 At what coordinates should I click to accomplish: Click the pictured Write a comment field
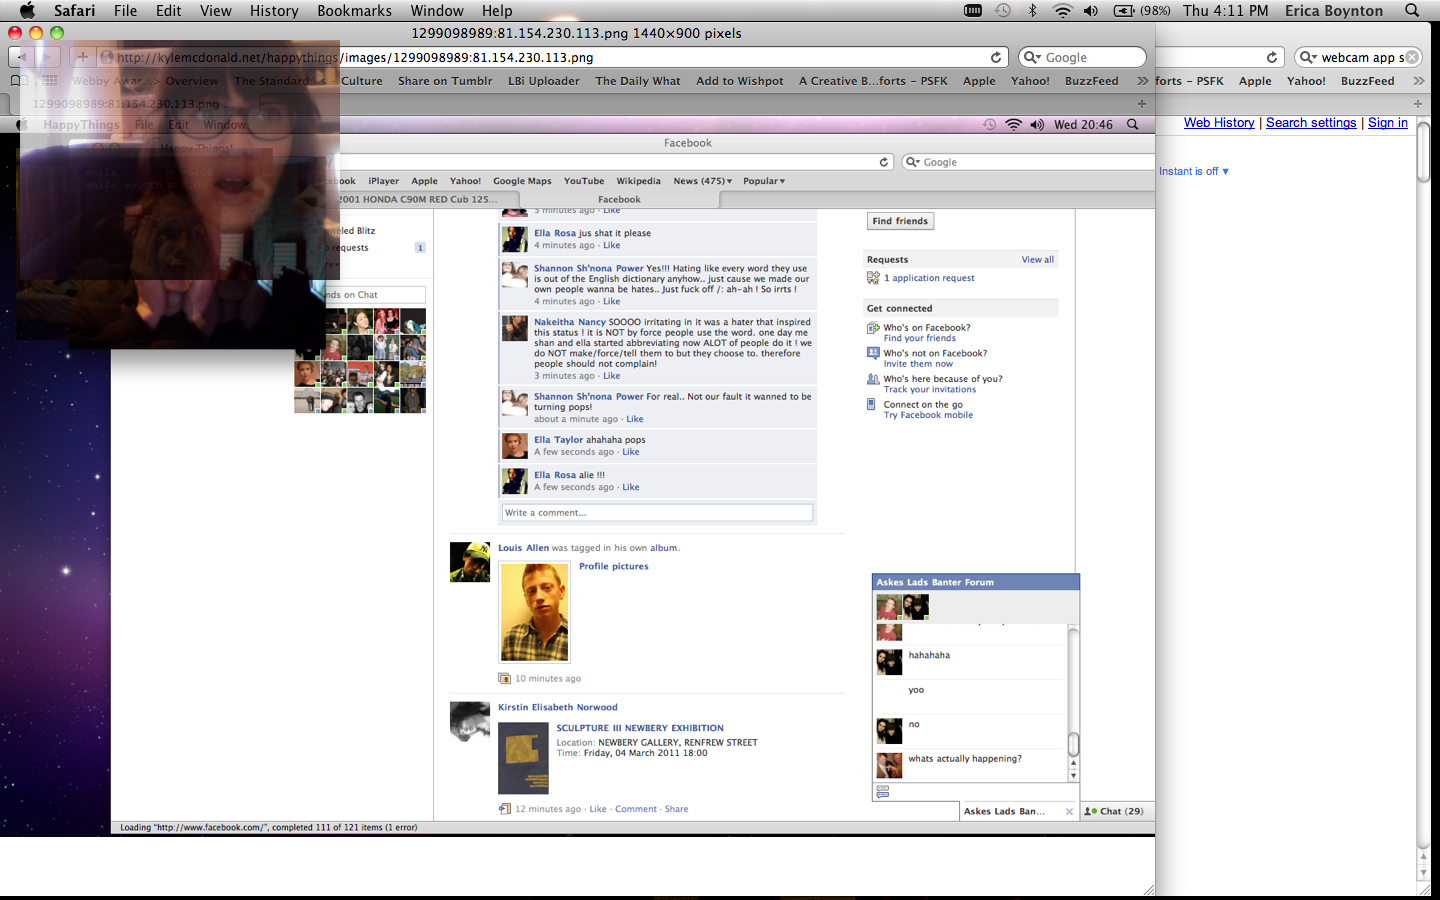pos(657,512)
